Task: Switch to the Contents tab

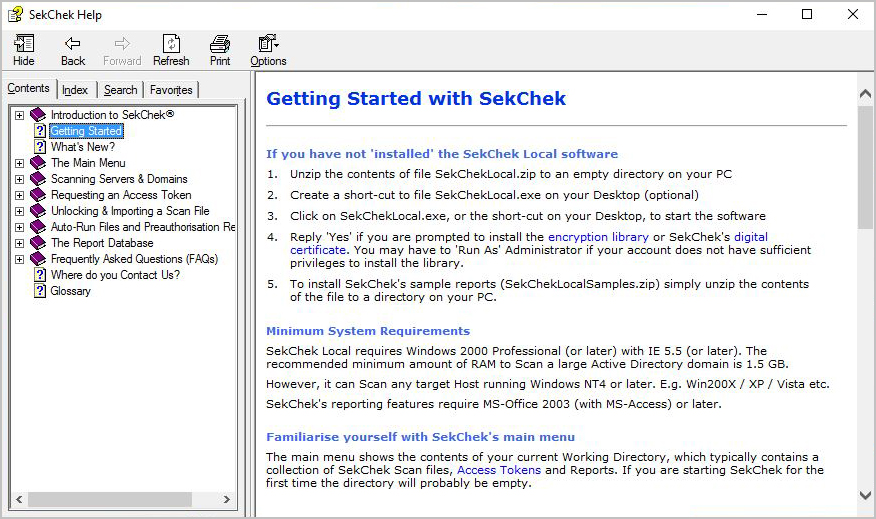Action: tap(28, 88)
